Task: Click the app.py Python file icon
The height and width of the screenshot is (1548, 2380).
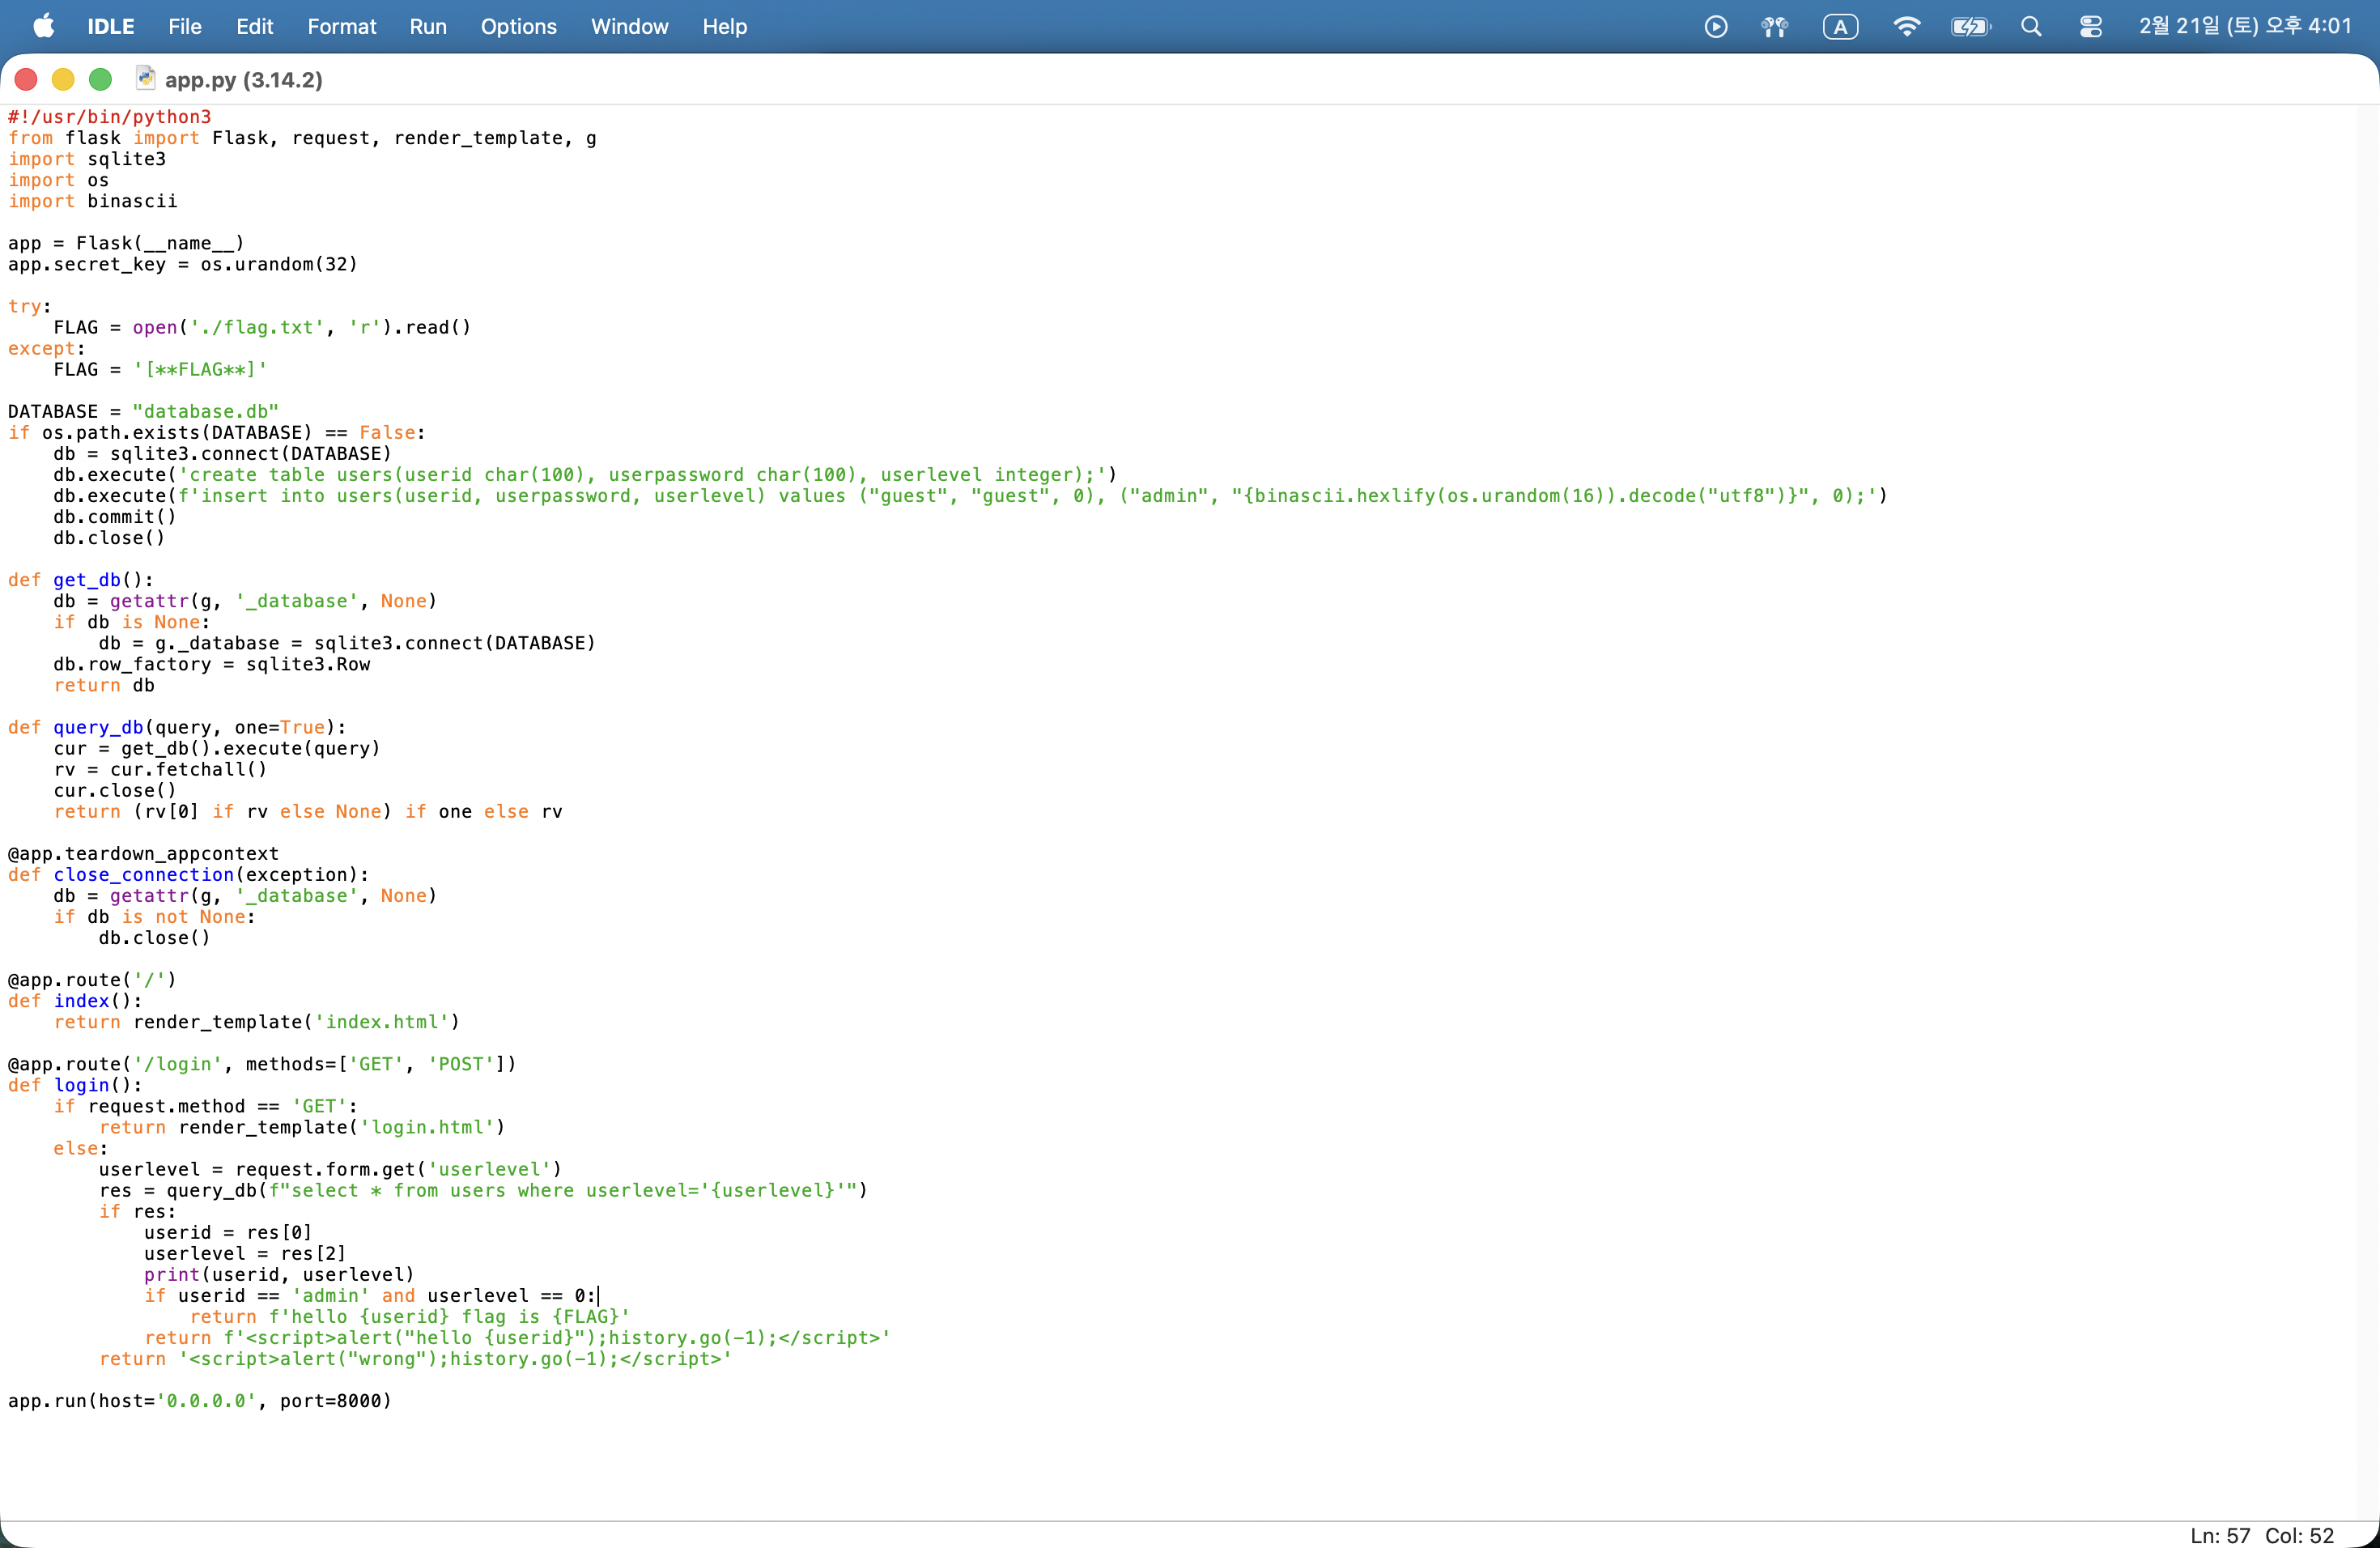Action: [x=146, y=79]
